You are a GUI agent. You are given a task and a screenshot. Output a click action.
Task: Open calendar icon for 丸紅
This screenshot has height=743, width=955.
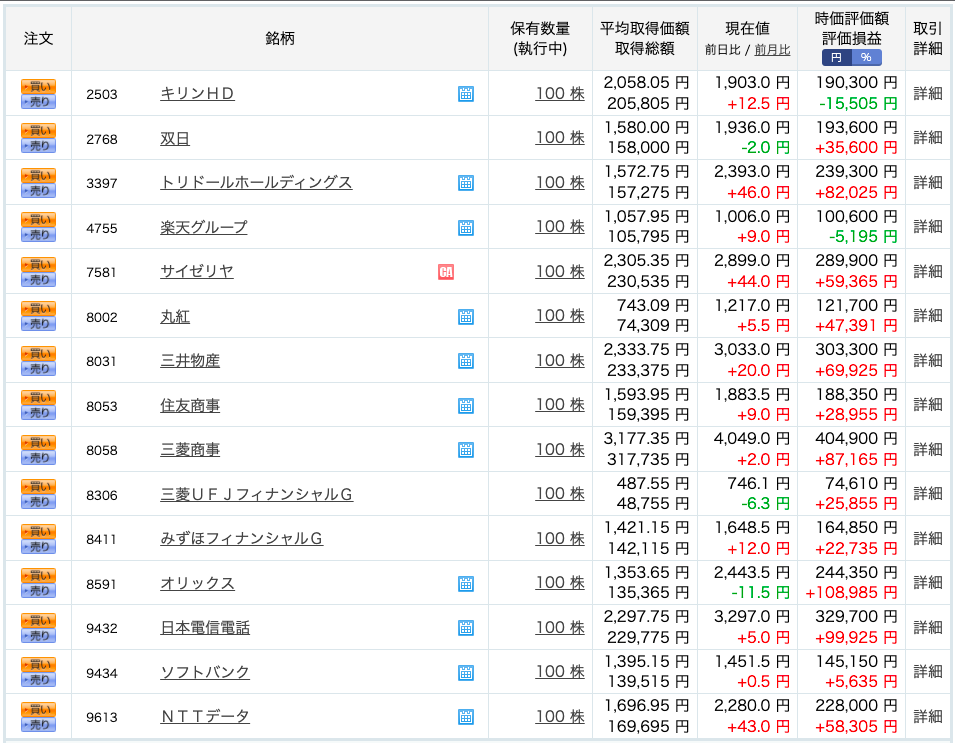click(x=466, y=317)
